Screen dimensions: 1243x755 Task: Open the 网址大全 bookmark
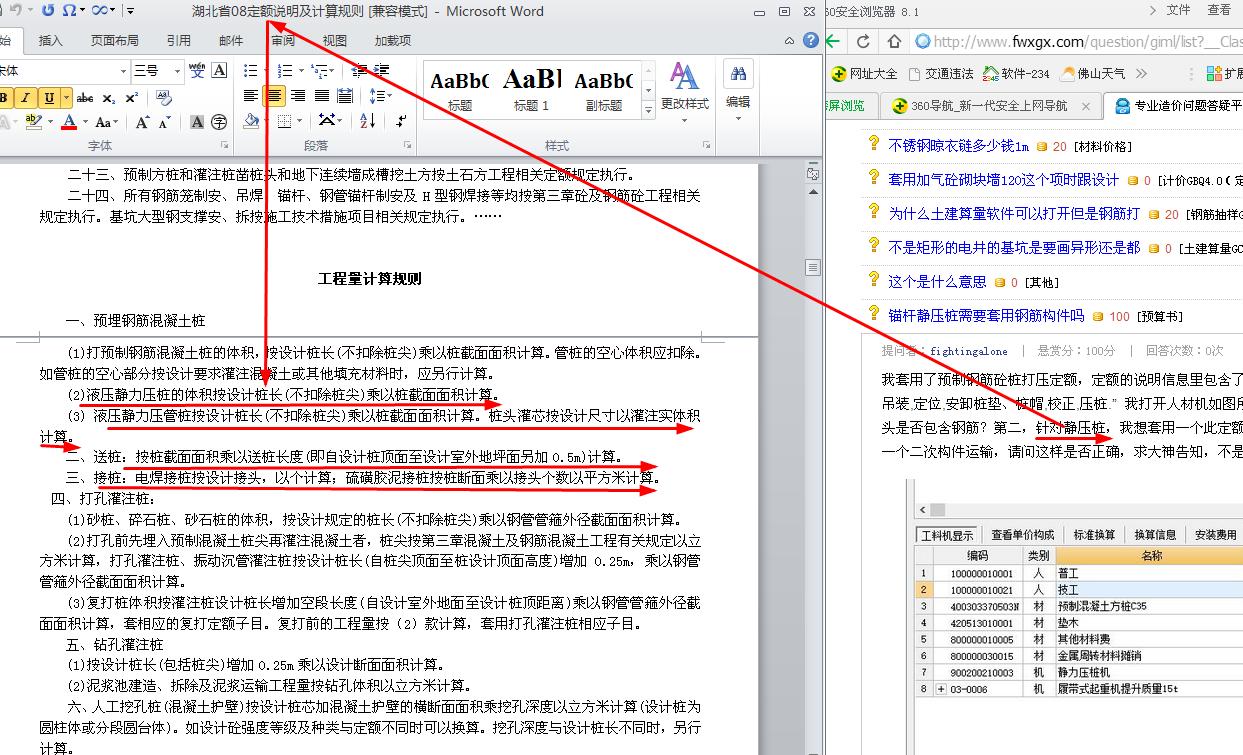(x=865, y=74)
